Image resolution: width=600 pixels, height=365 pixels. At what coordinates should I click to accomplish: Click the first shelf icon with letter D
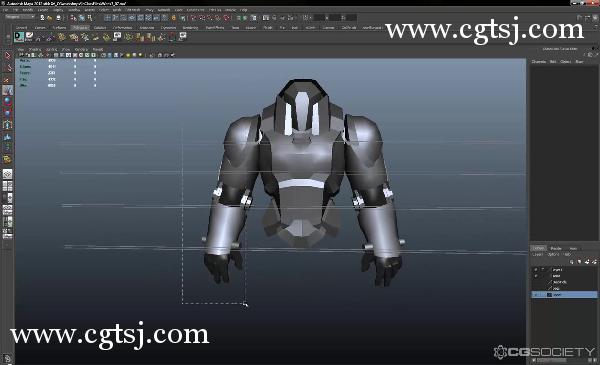point(19,37)
